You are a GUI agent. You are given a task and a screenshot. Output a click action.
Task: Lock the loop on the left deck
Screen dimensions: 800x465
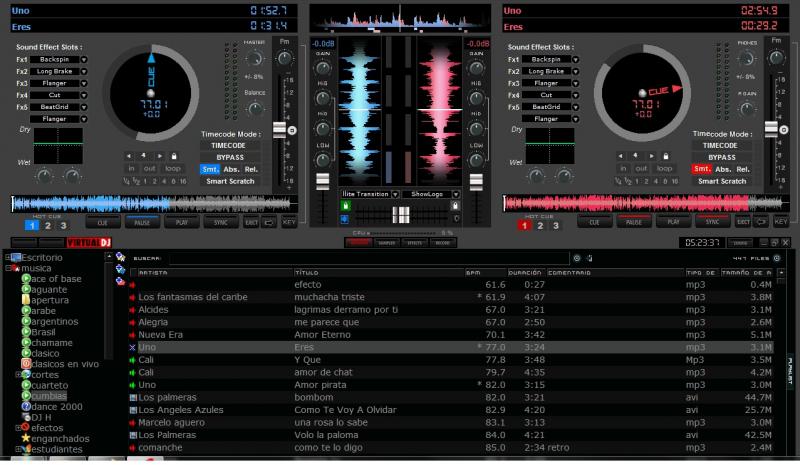point(173,156)
